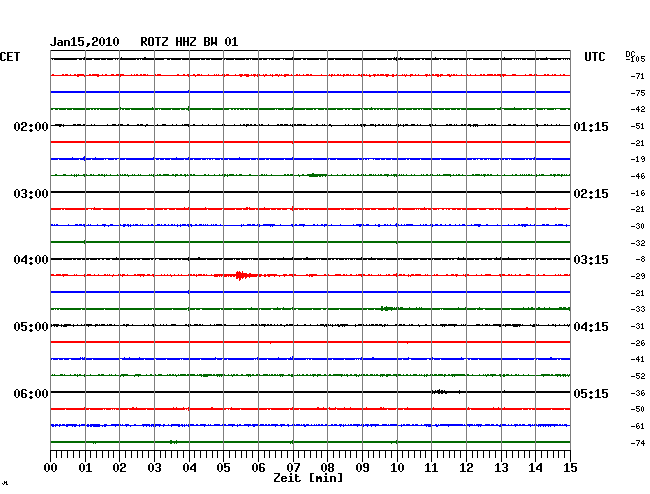Click the DC offset value -41
This screenshot has width=650, height=494.
(638, 359)
